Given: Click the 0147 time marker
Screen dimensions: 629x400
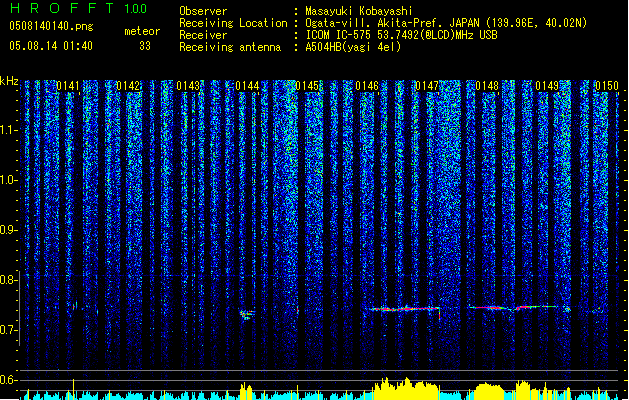Looking at the screenshot, I should 427,86.
